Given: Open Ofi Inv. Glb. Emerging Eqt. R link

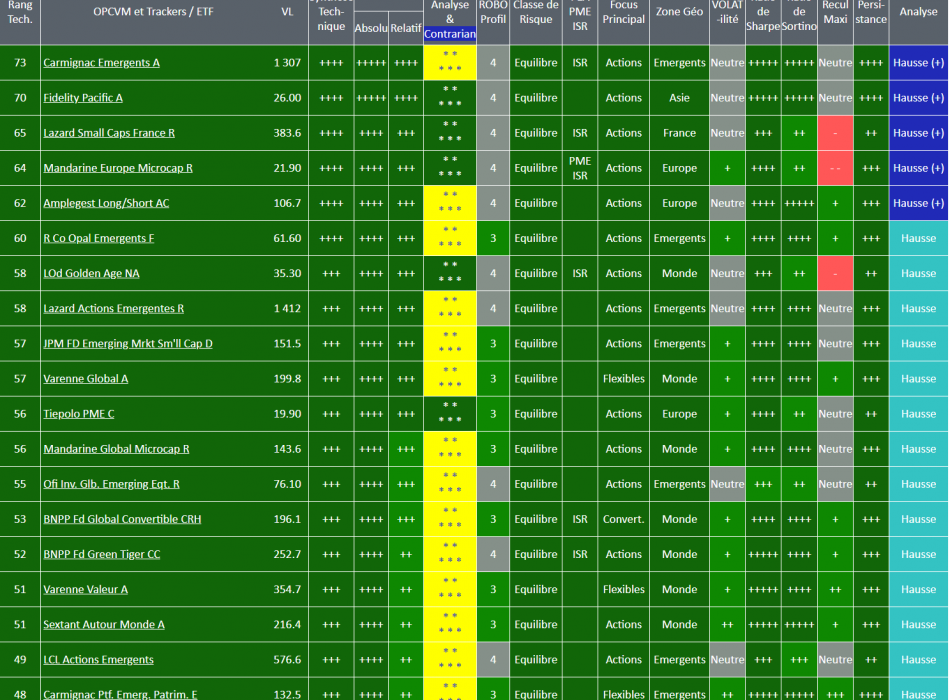Looking at the screenshot, I should coord(111,484).
